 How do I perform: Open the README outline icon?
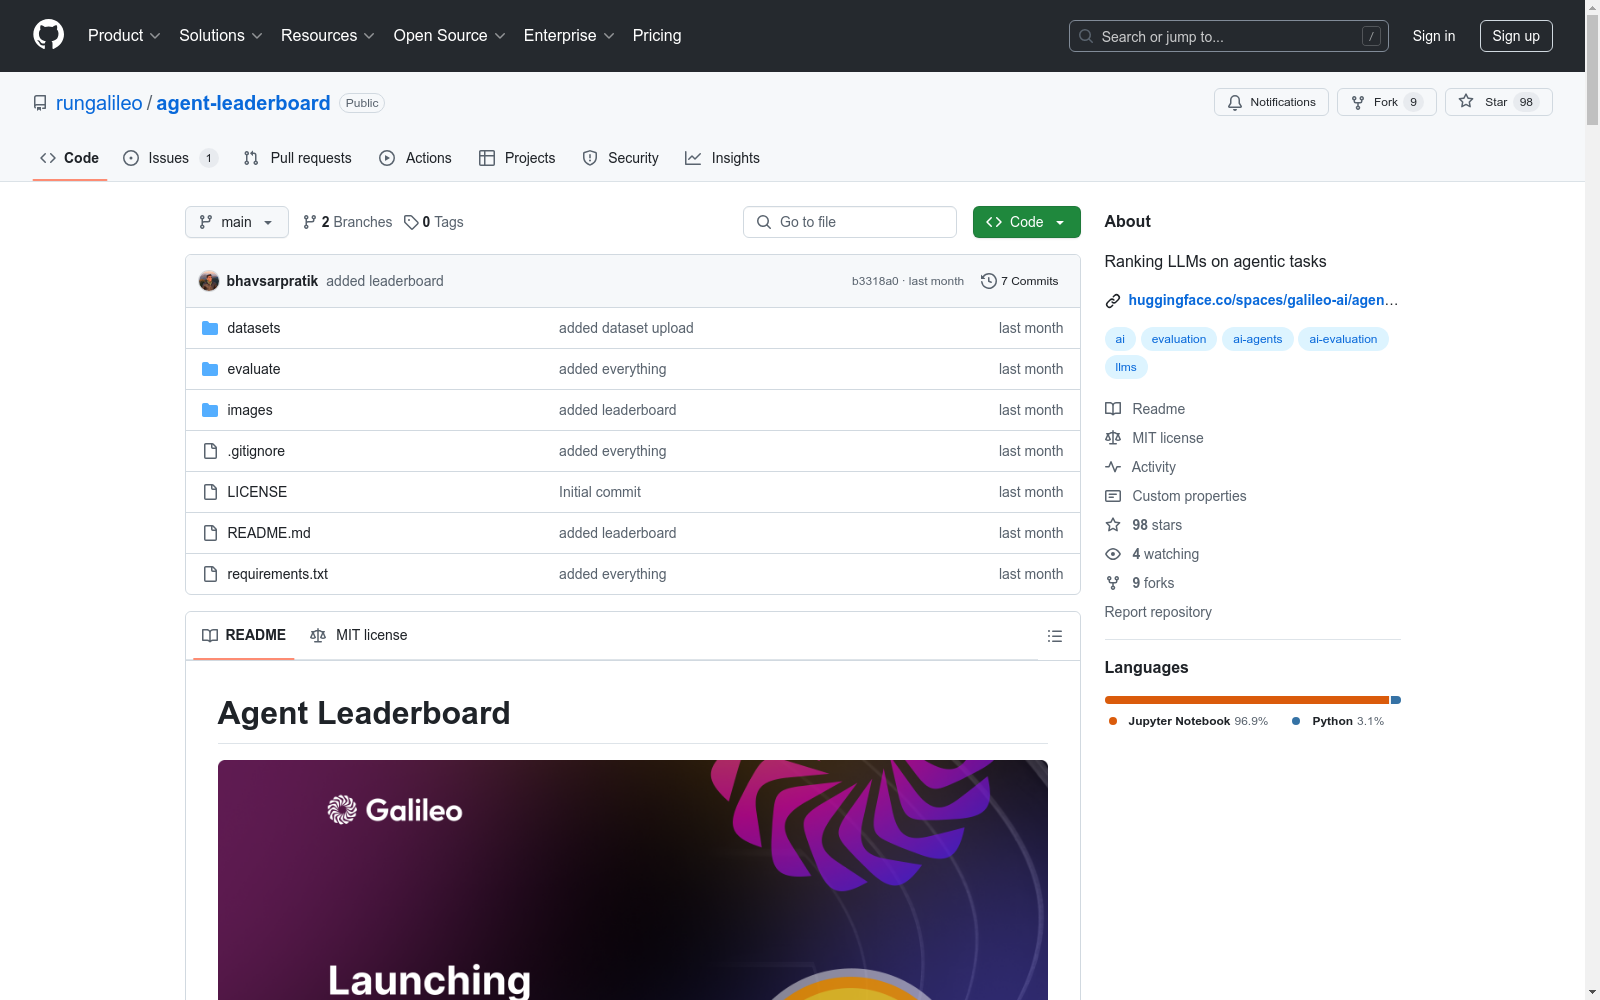pos(1054,636)
